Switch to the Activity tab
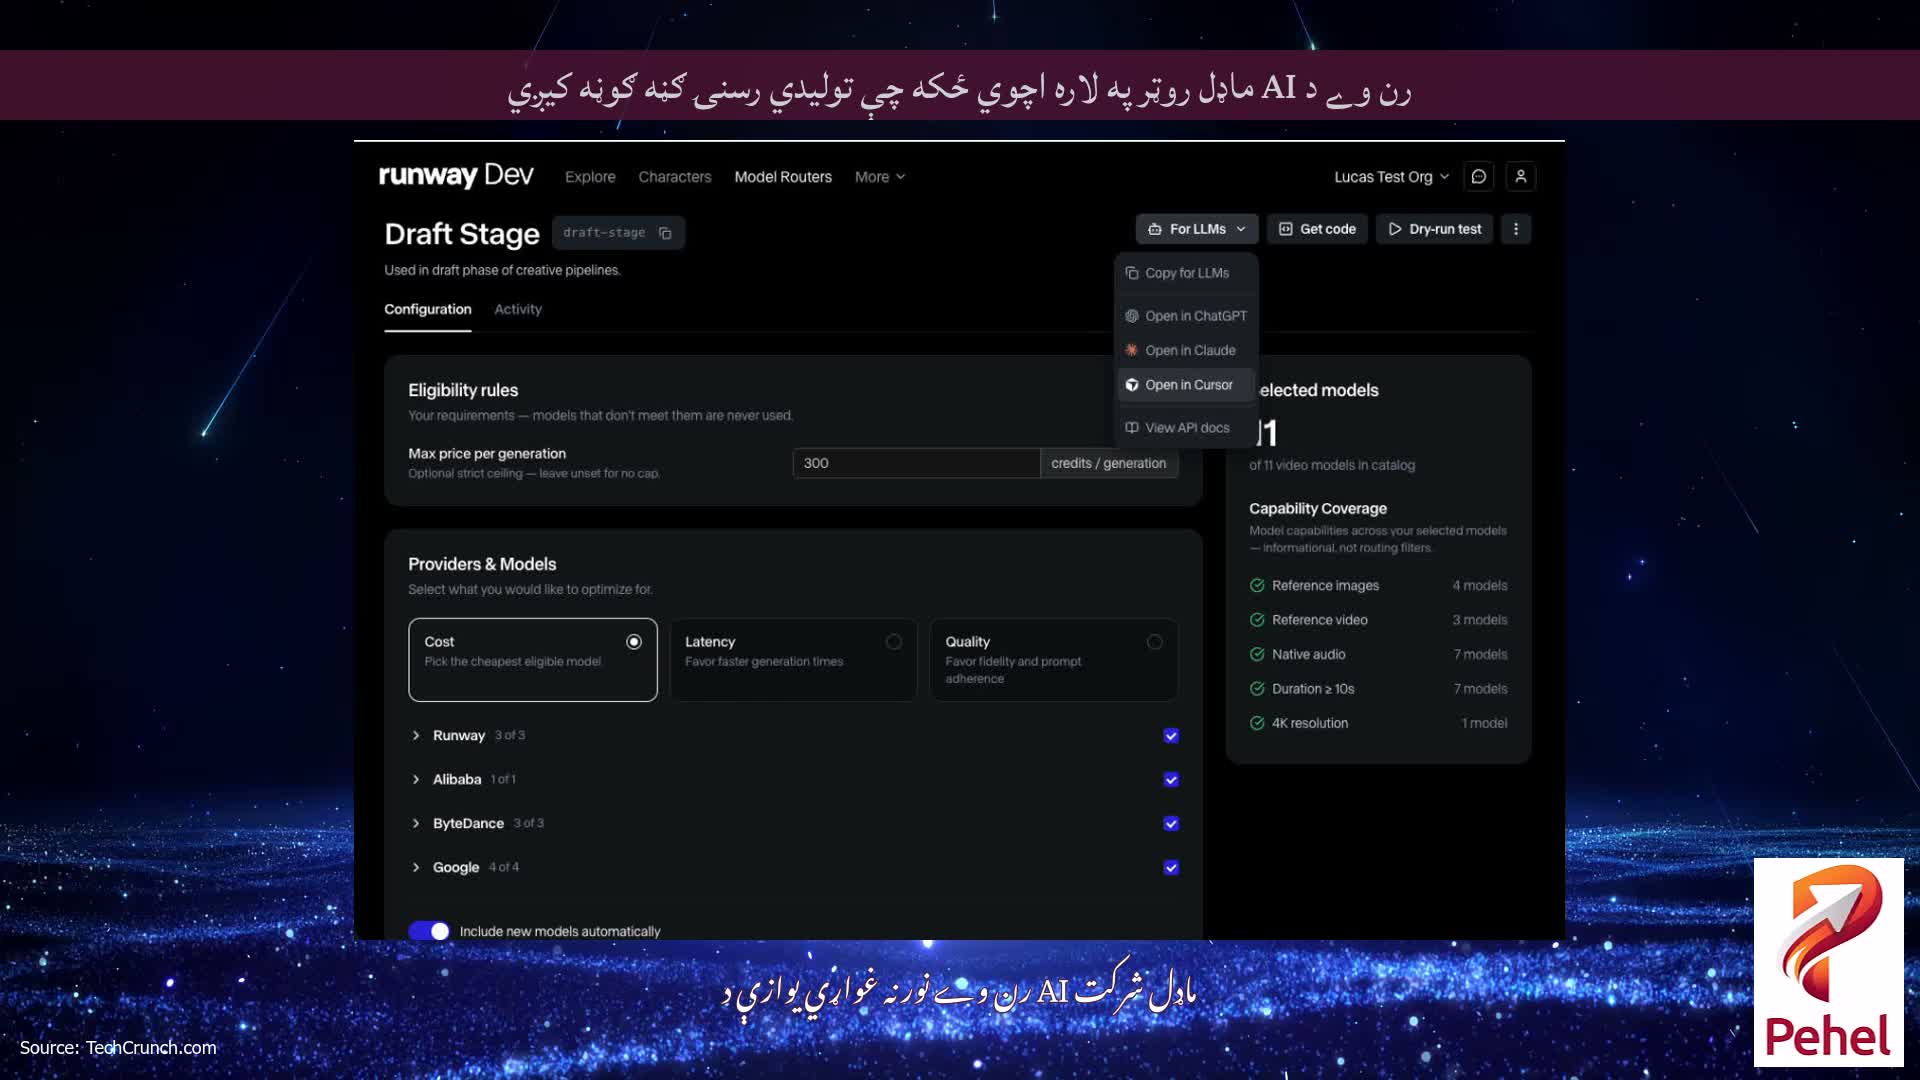The image size is (1920, 1080). coord(518,310)
